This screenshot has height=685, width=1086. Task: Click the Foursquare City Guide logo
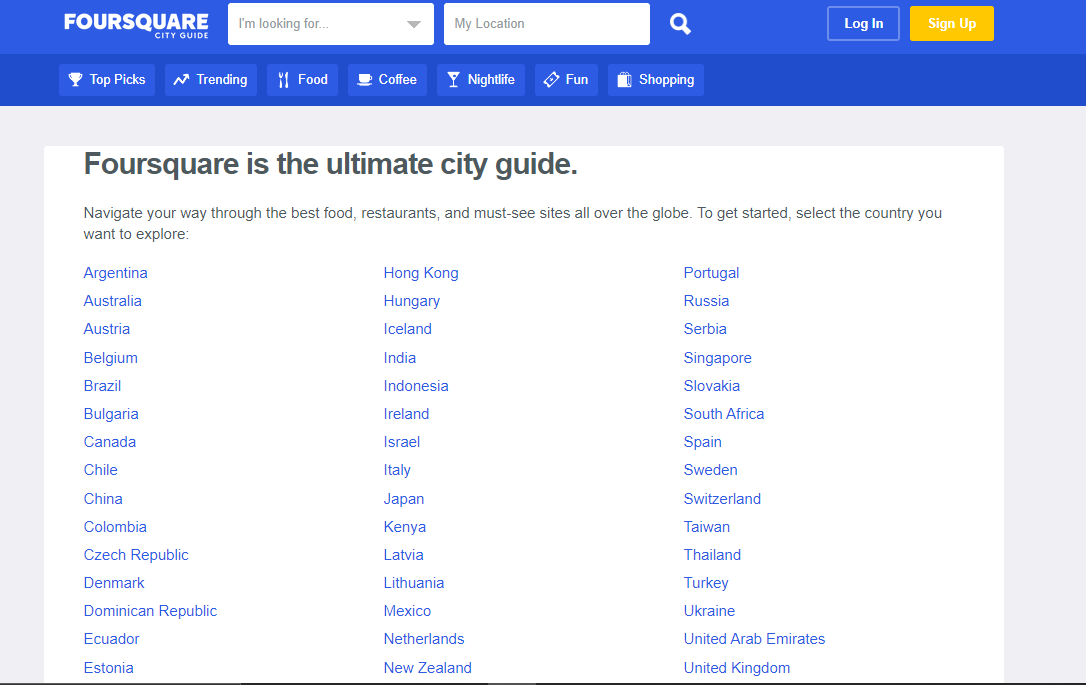136,25
